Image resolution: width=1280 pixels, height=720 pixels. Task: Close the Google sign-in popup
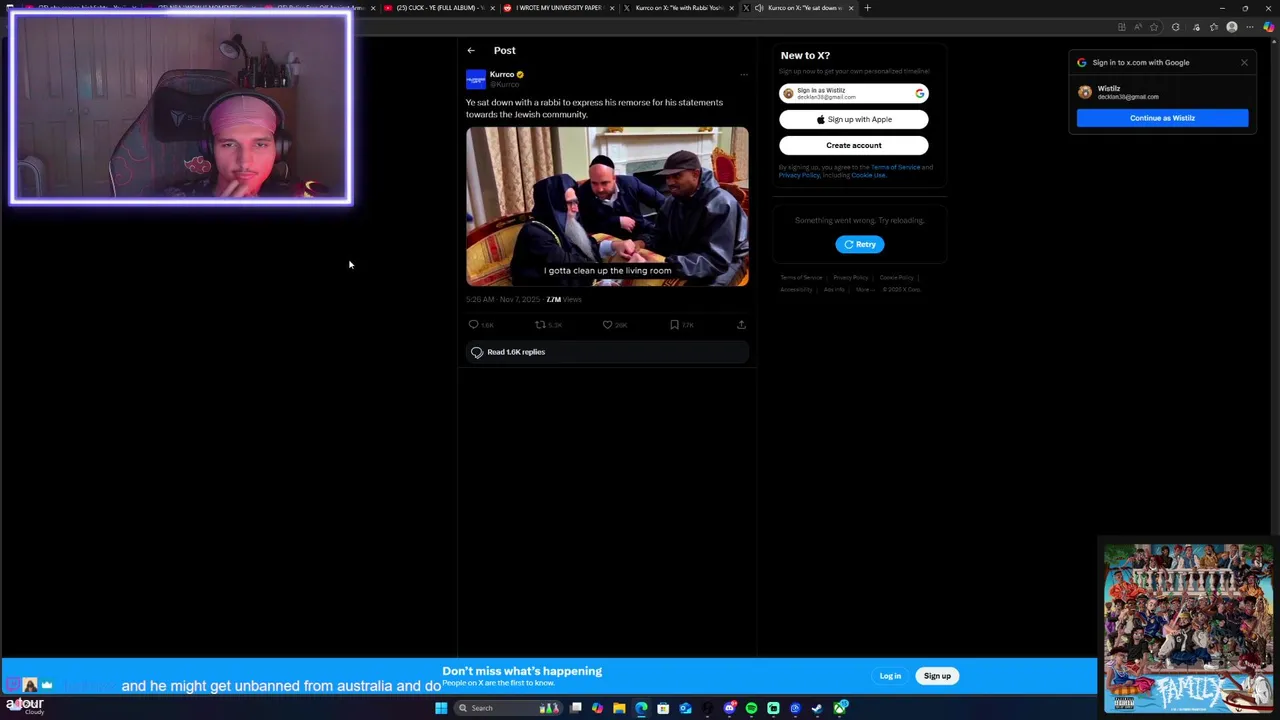[1244, 62]
